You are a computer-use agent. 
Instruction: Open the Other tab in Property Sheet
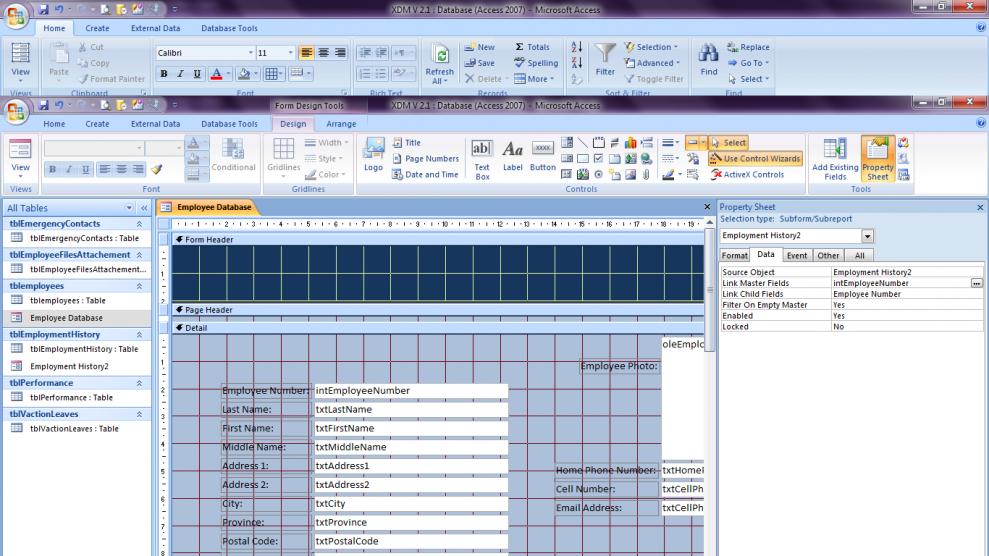click(x=828, y=255)
